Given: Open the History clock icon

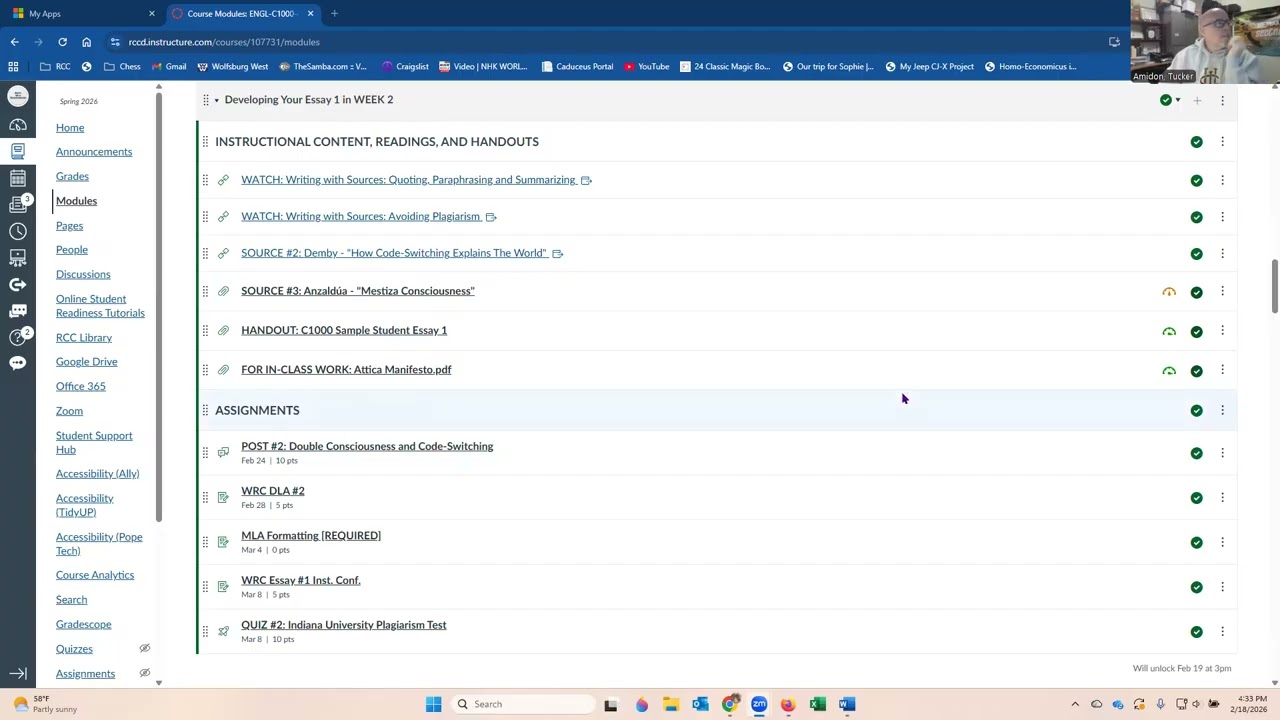Looking at the screenshot, I should pos(18,231).
